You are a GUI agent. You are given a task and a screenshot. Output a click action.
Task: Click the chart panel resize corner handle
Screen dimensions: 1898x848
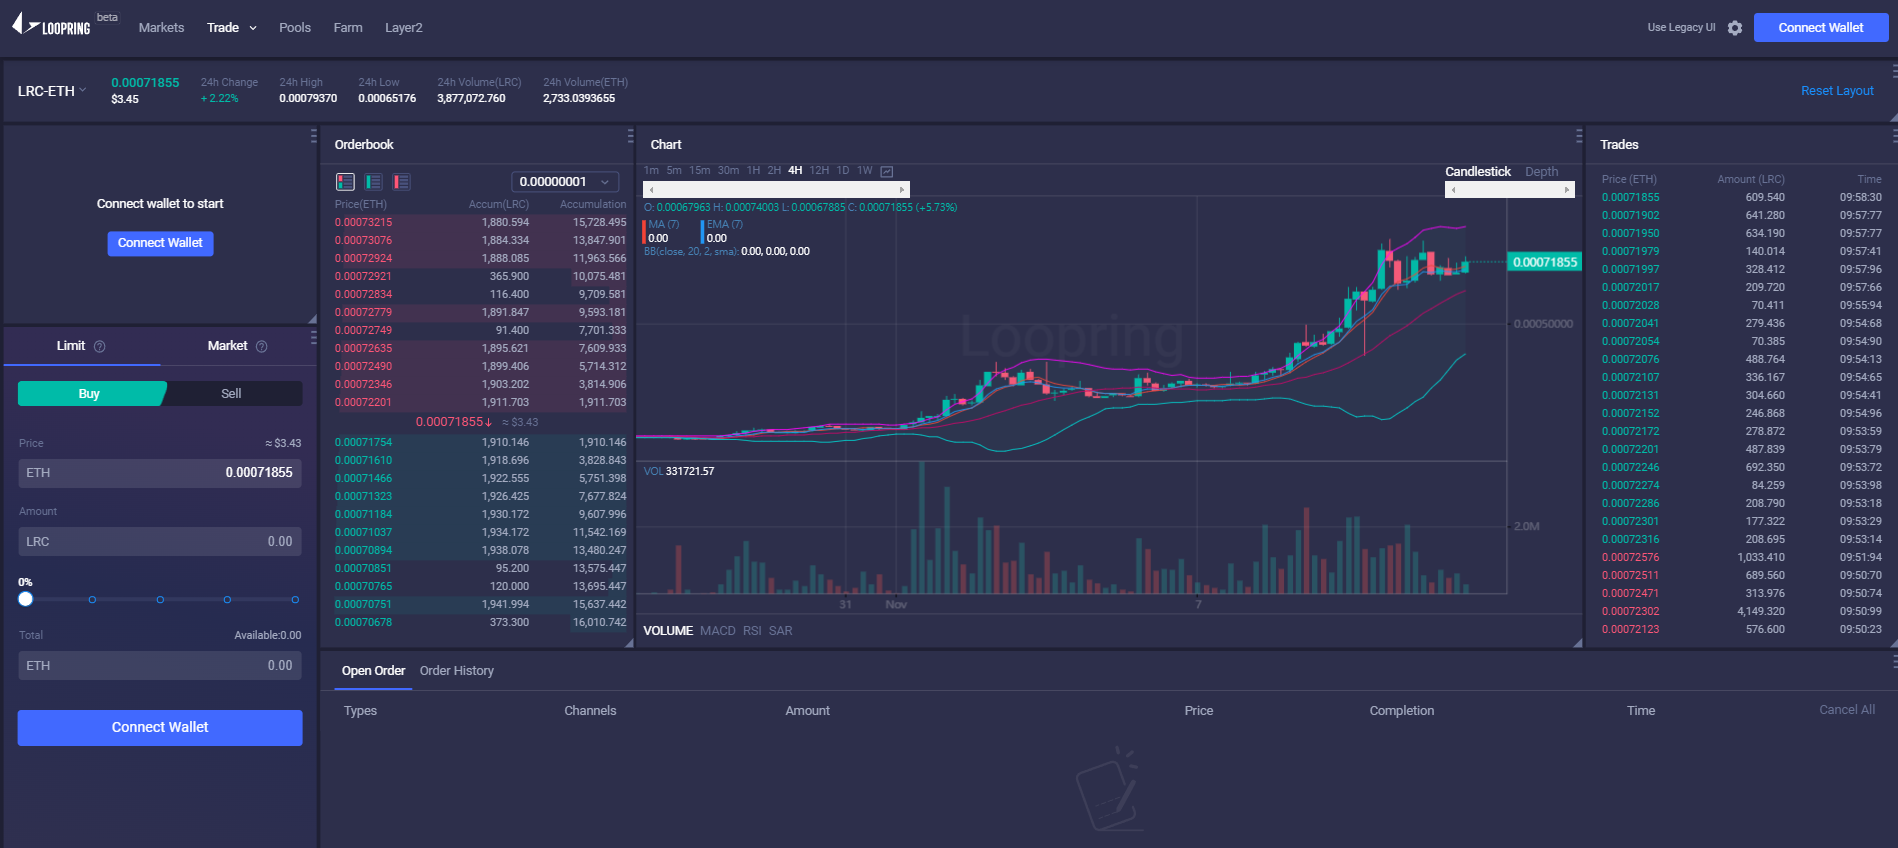(1577, 642)
